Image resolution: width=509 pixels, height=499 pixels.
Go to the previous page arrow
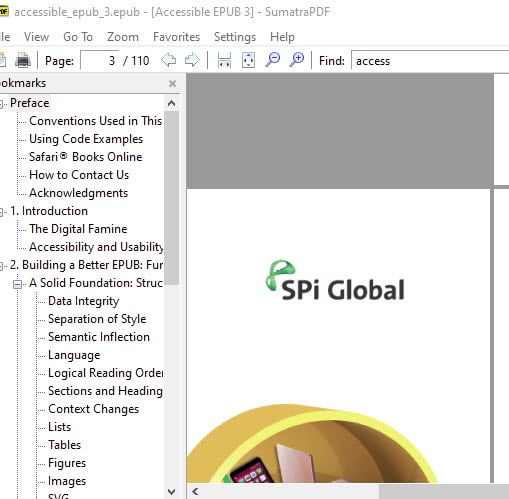pyautogui.click(x=169, y=60)
